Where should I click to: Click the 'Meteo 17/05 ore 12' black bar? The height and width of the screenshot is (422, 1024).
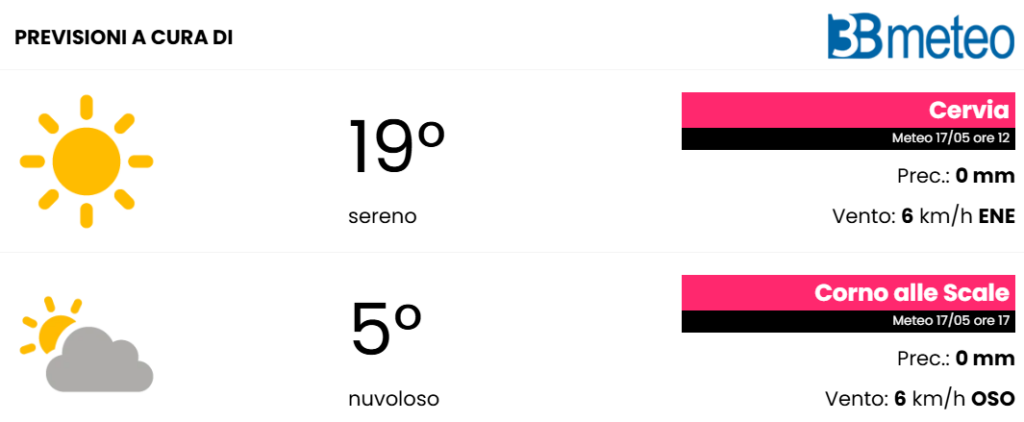[849, 139]
